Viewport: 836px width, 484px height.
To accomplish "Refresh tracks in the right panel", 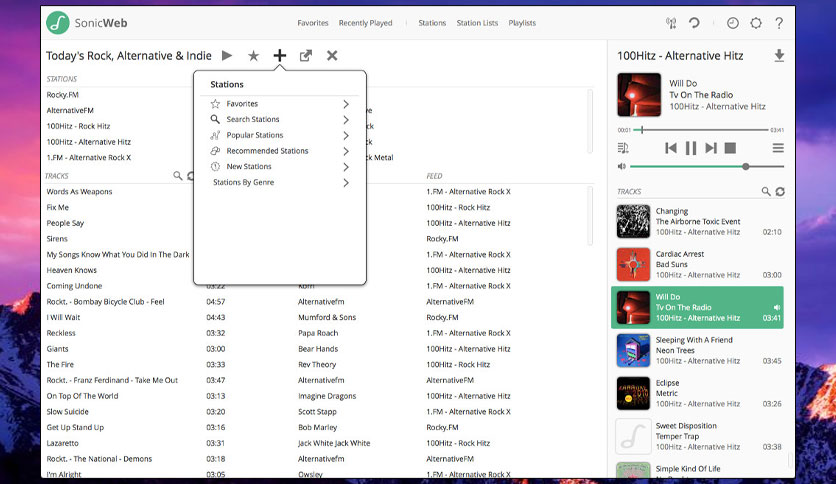I will point(780,191).
